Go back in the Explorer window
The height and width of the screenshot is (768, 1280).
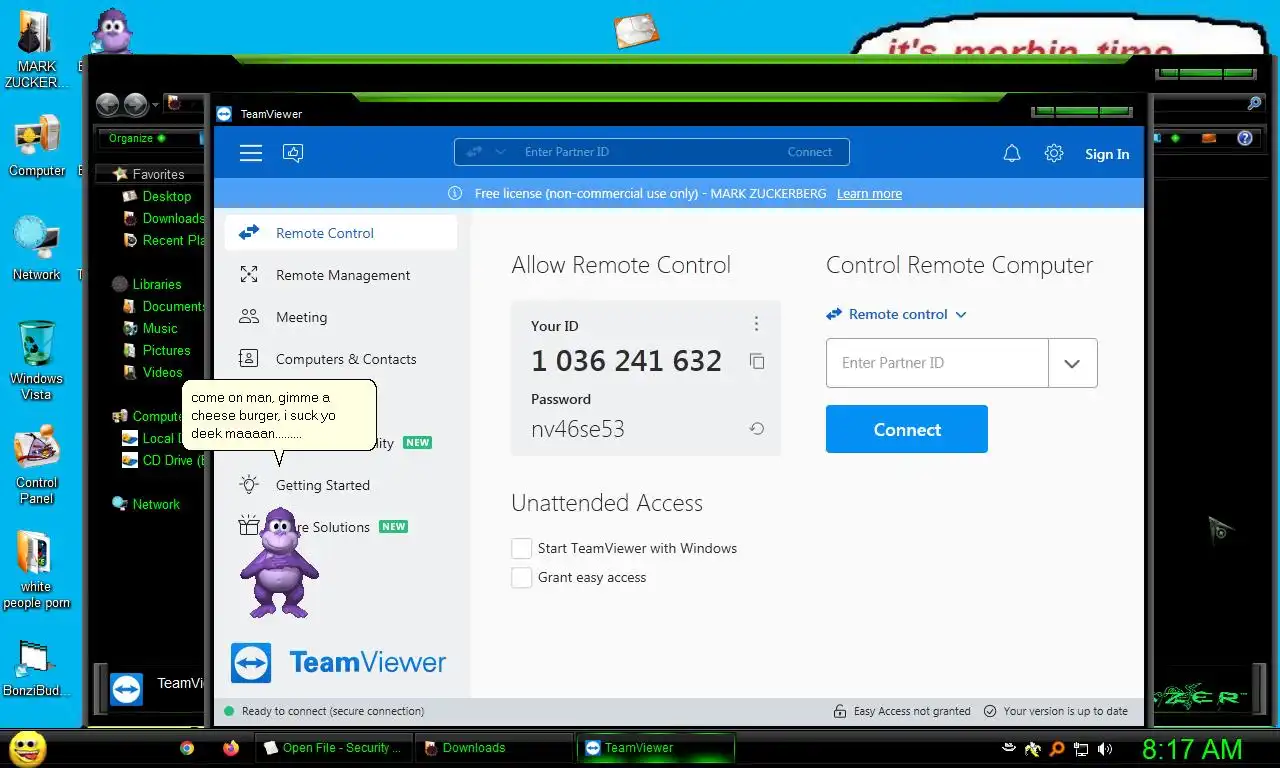tap(108, 104)
